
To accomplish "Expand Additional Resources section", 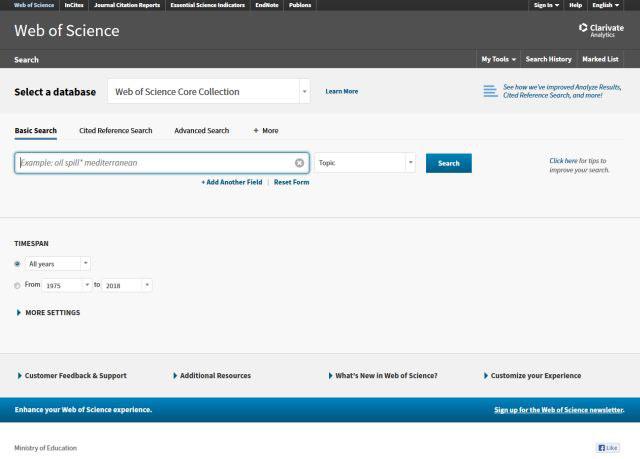I will pyautogui.click(x=212, y=375).
